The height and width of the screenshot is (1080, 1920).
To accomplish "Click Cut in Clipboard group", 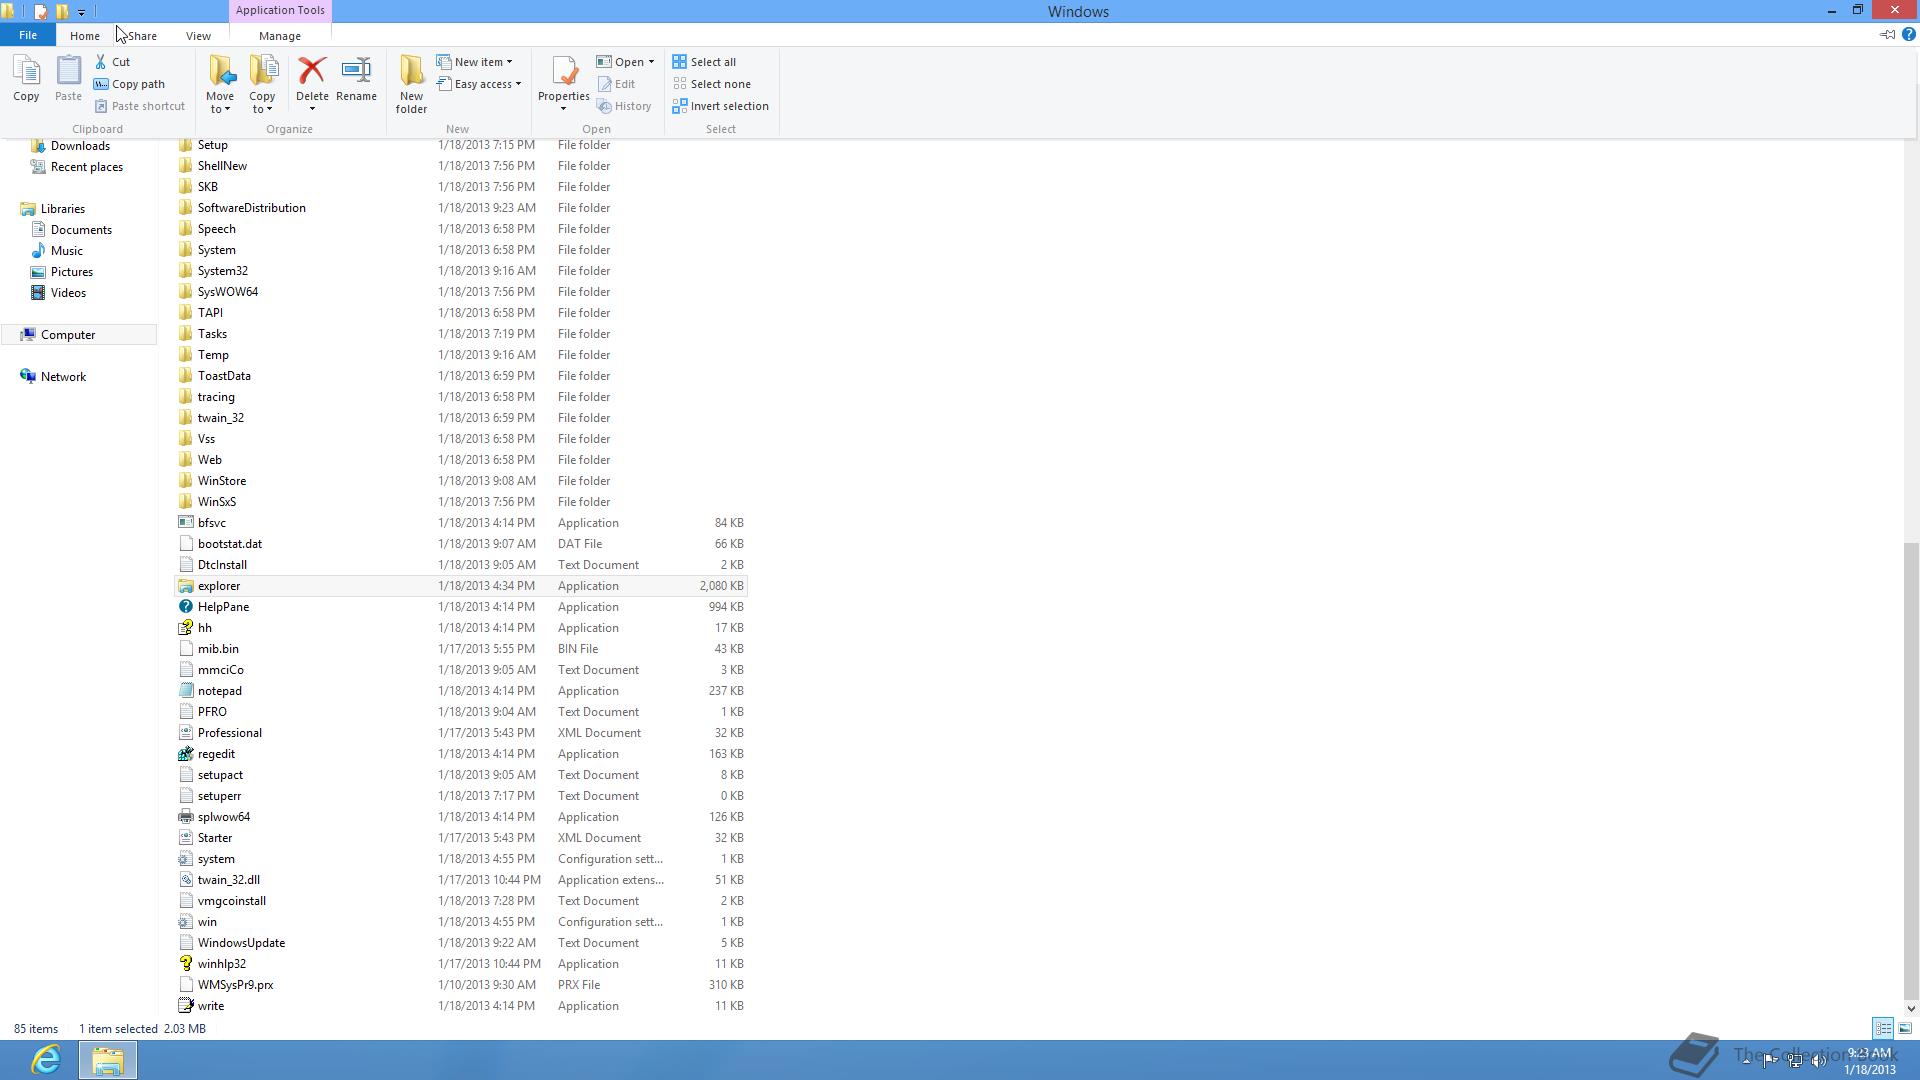I will [112, 62].
